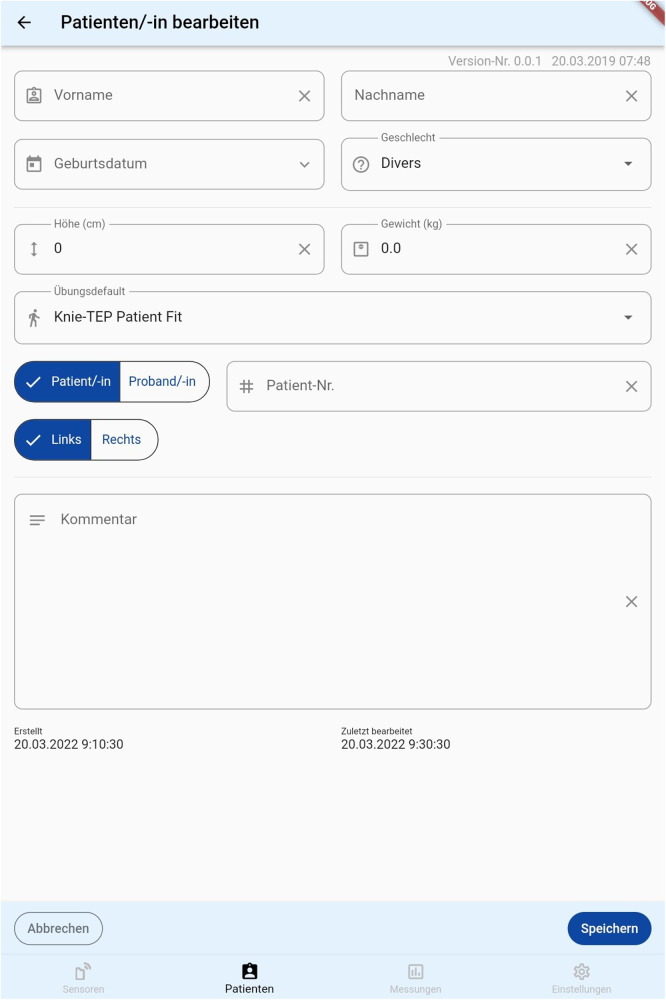Expand the Übungsdefault dropdown
Screen dimensions: 666x1000
click(332, 318)
